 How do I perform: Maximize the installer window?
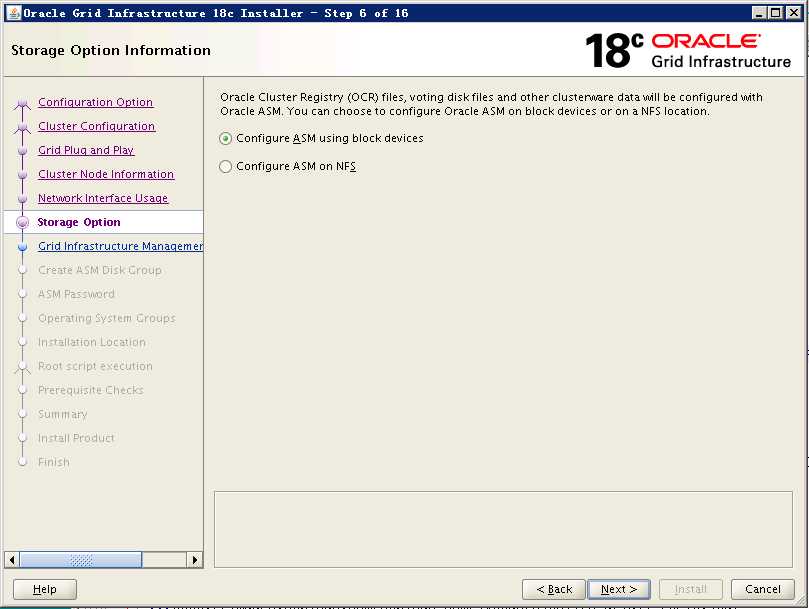click(x=776, y=13)
